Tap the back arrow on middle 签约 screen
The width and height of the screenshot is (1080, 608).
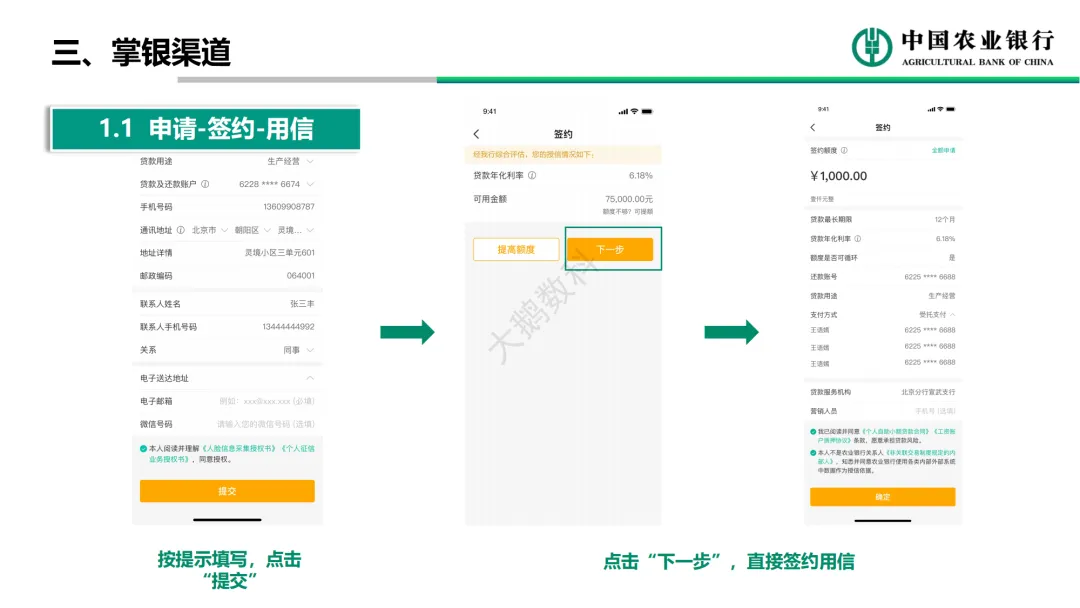pos(476,134)
